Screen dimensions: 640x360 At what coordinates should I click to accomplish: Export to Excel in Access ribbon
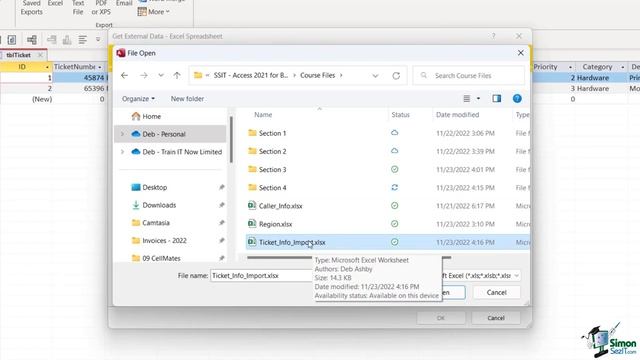[55, 4]
